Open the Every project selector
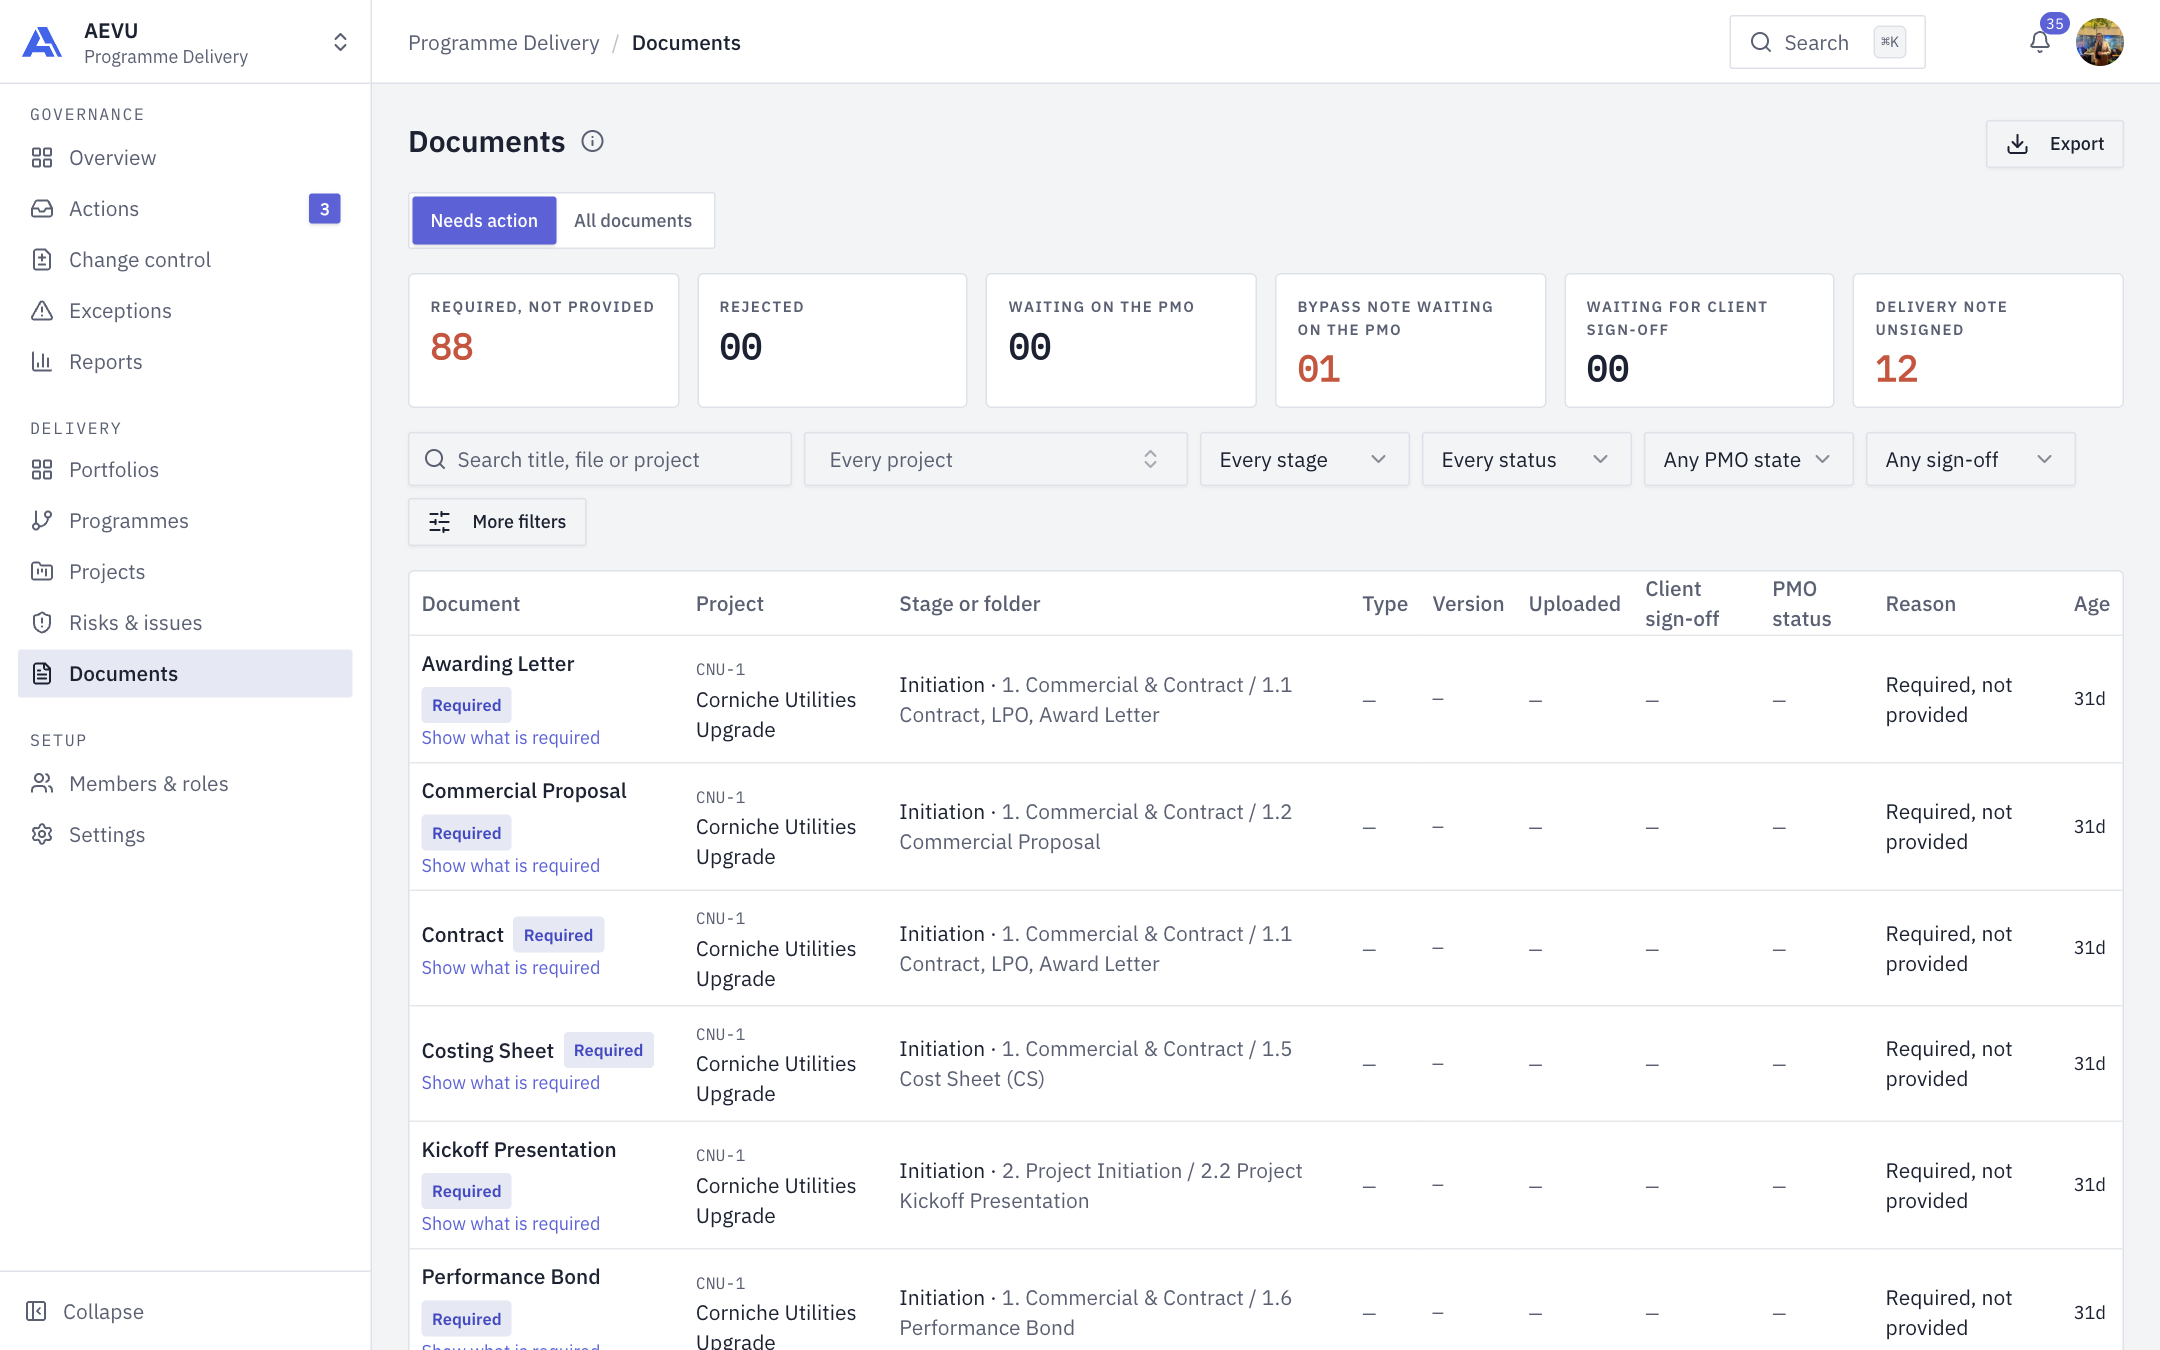Viewport: 2160px width, 1350px height. 995,460
